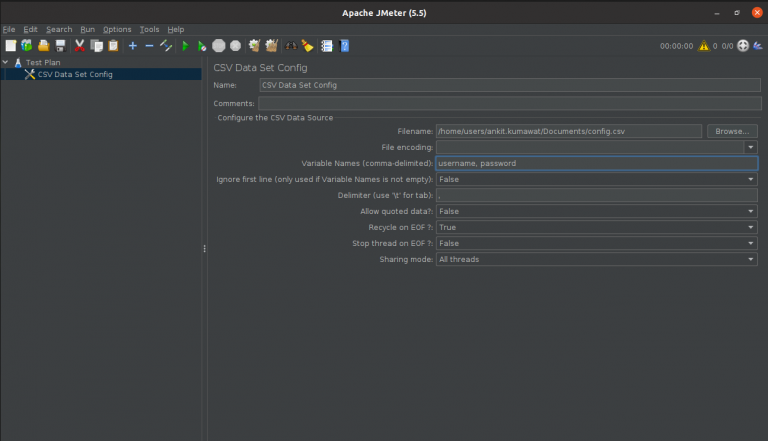Image resolution: width=768 pixels, height=441 pixels.
Task: Click the Toggle enable/disable icon
Action: (166, 46)
